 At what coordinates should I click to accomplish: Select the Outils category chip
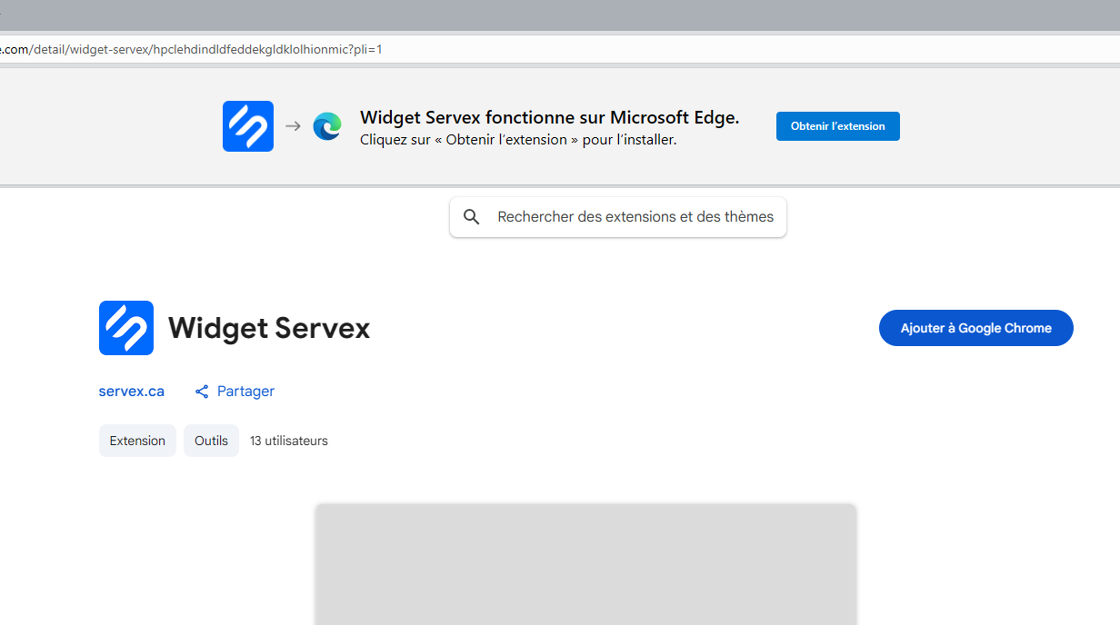[211, 441]
